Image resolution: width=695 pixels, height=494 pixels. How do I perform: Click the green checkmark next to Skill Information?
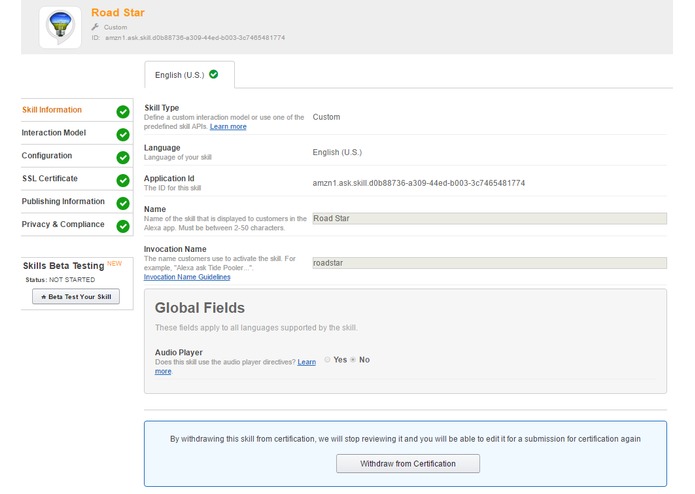123,112
